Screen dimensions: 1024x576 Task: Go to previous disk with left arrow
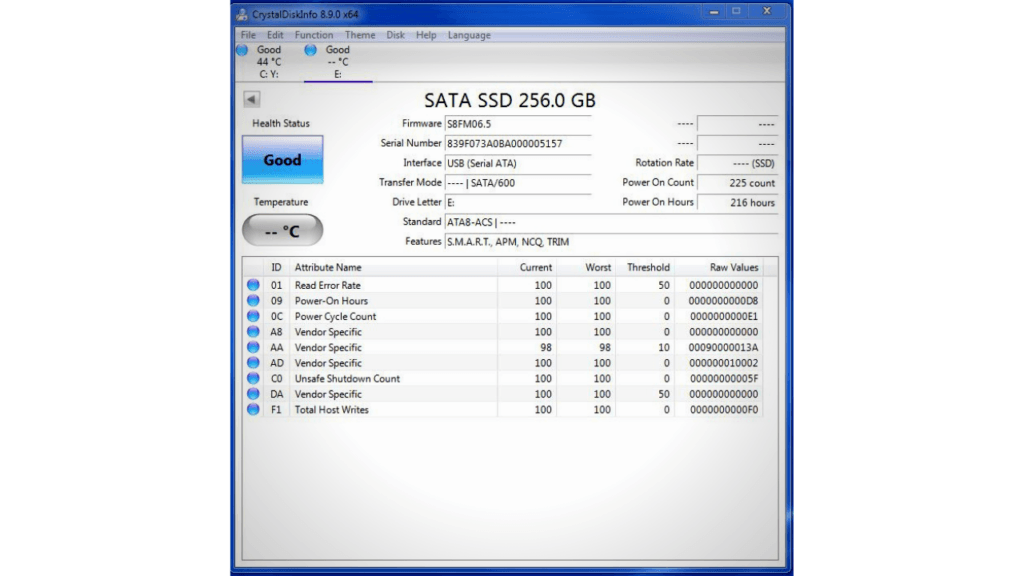click(251, 99)
